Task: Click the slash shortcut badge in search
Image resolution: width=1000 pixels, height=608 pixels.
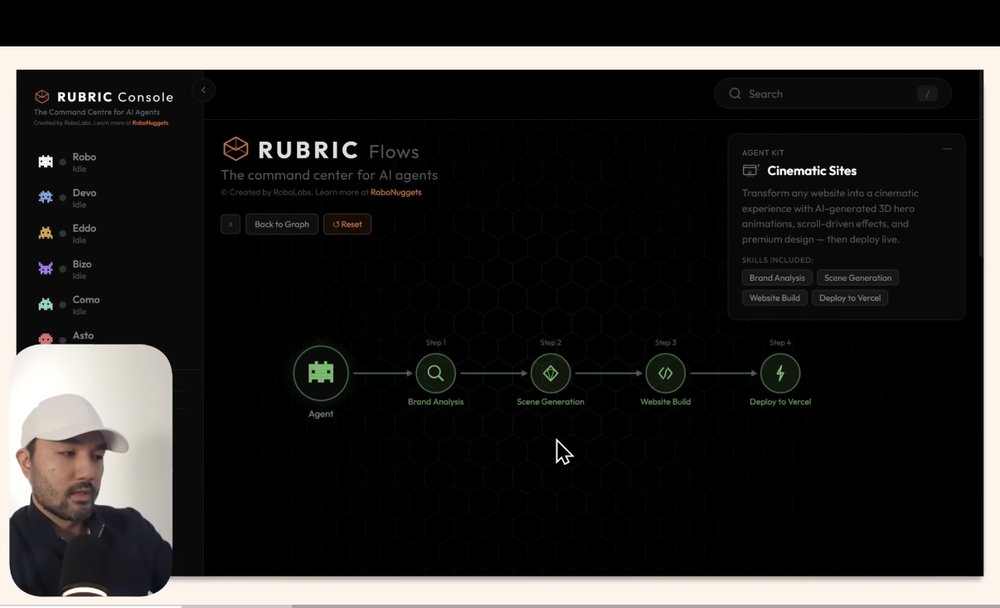Action: coord(927,94)
